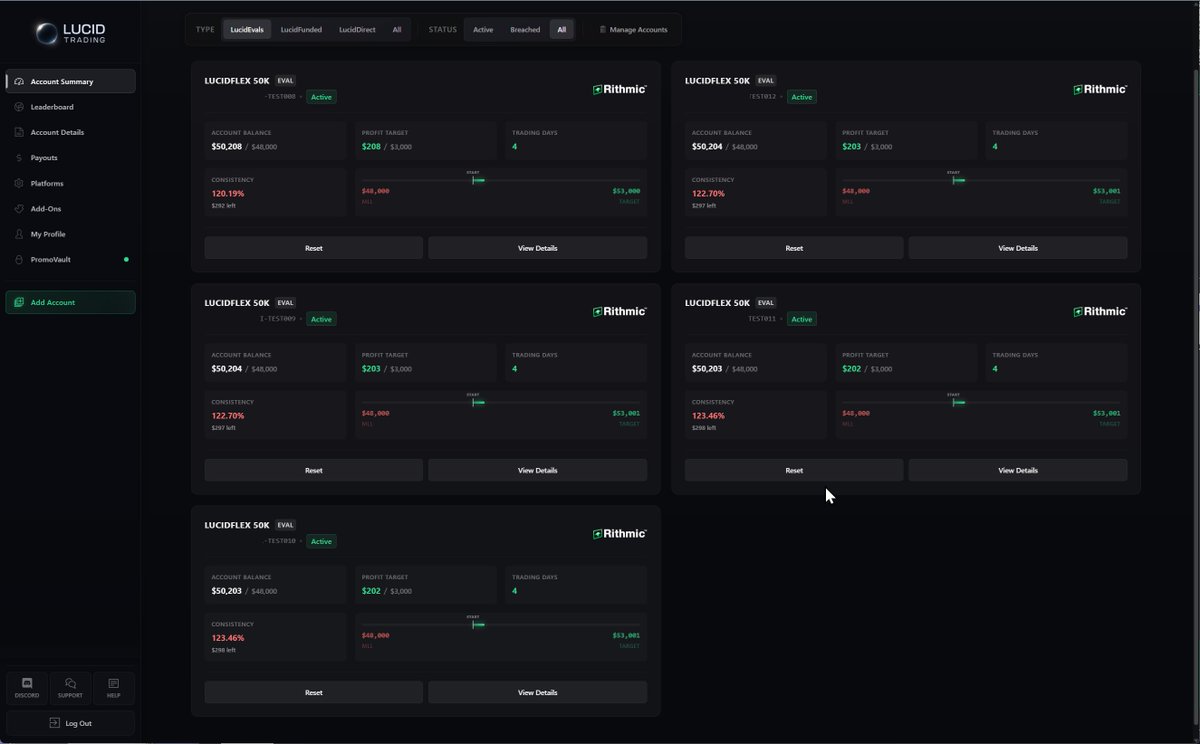
Task: Click the EVAL tag on TEST009 card
Action: point(286,303)
